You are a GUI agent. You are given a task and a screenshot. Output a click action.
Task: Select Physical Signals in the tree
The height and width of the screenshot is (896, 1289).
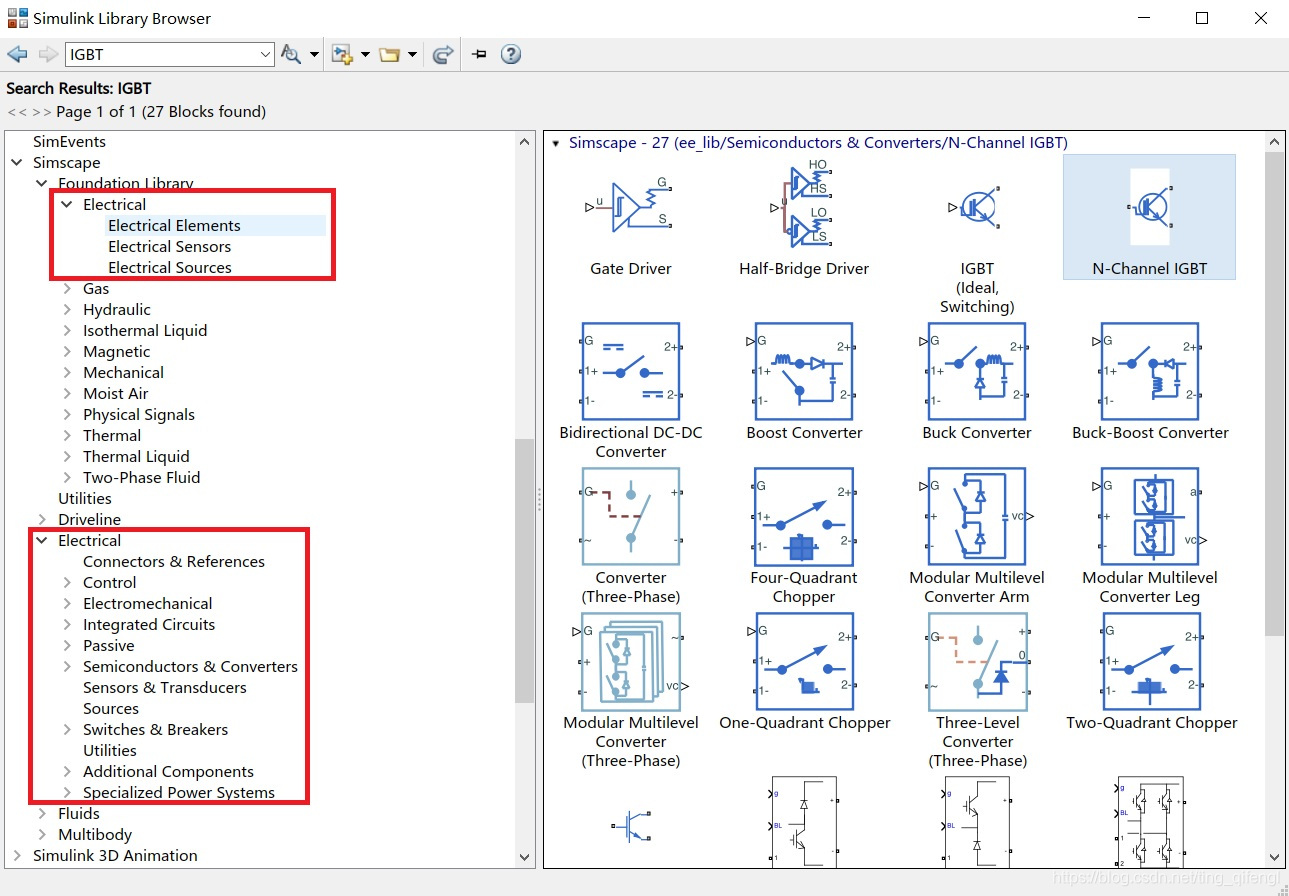(139, 414)
